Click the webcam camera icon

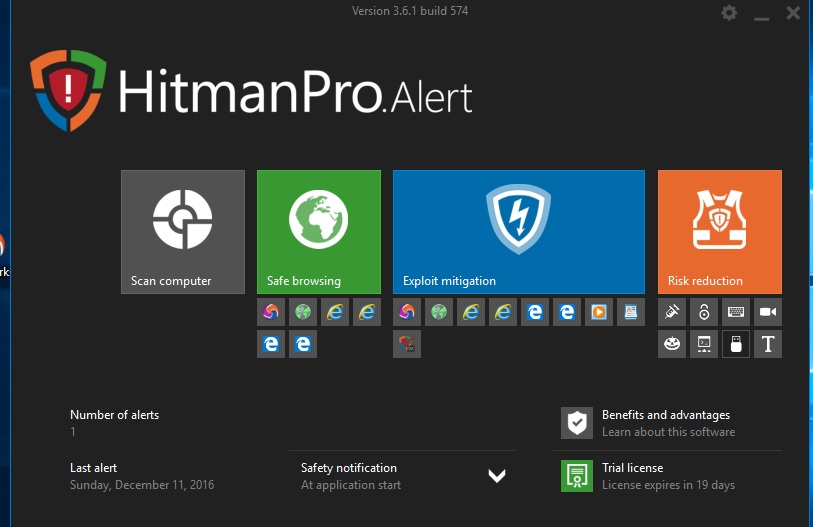(x=768, y=312)
